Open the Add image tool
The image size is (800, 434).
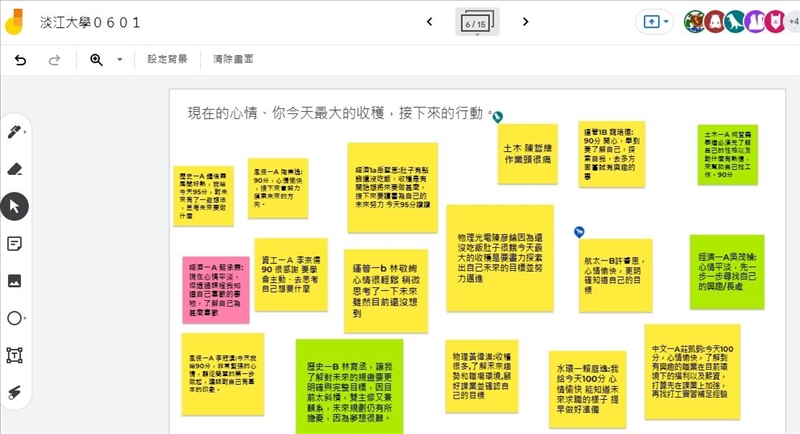point(15,280)
